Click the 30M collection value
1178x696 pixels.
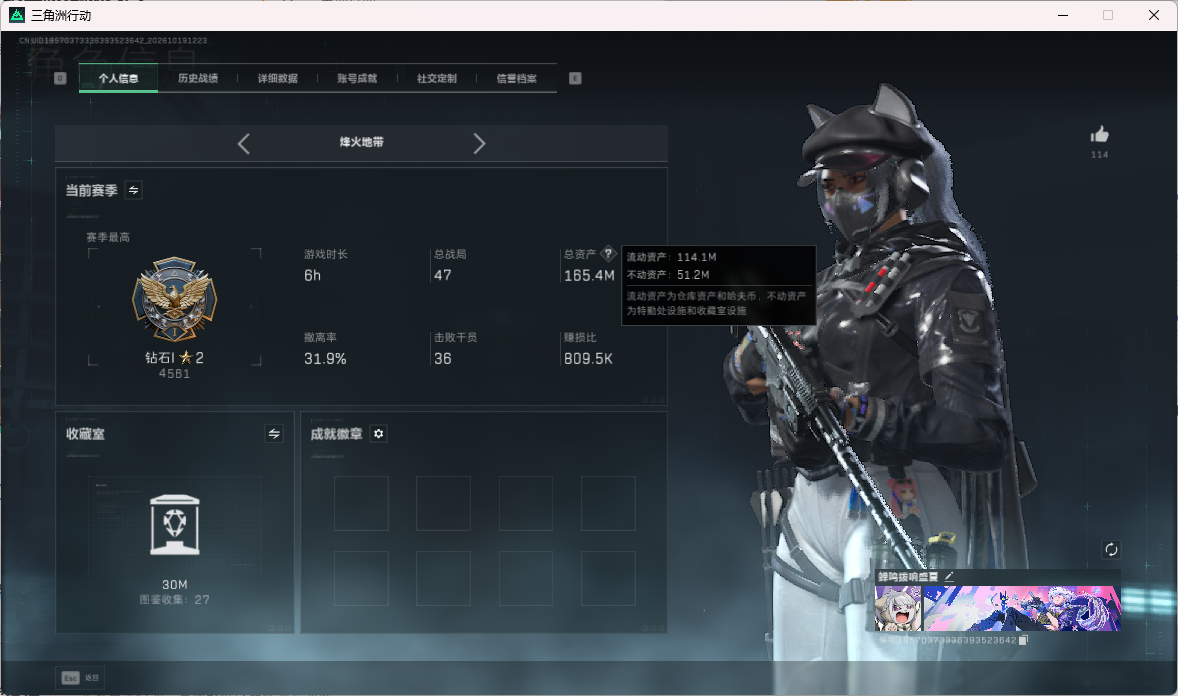pyautogui.click(x=175, y=585)
